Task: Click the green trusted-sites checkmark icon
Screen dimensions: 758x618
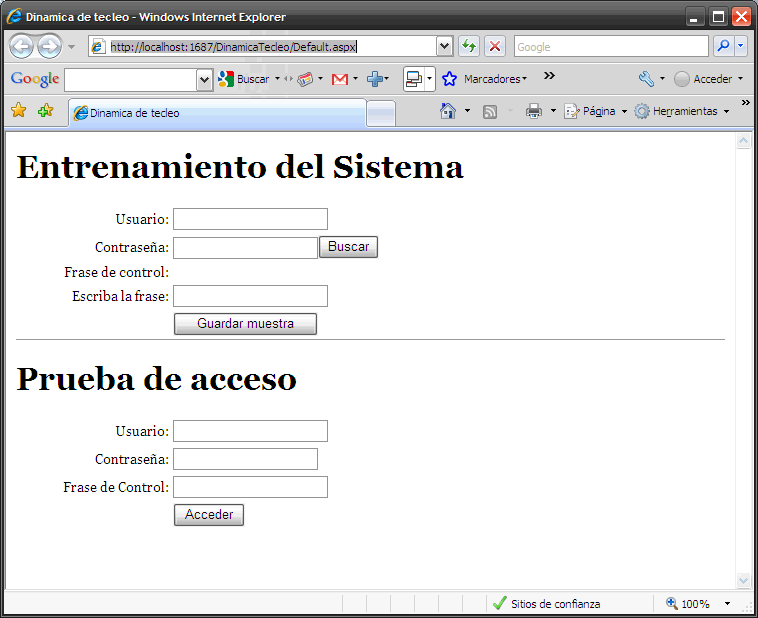Action: 499,603
